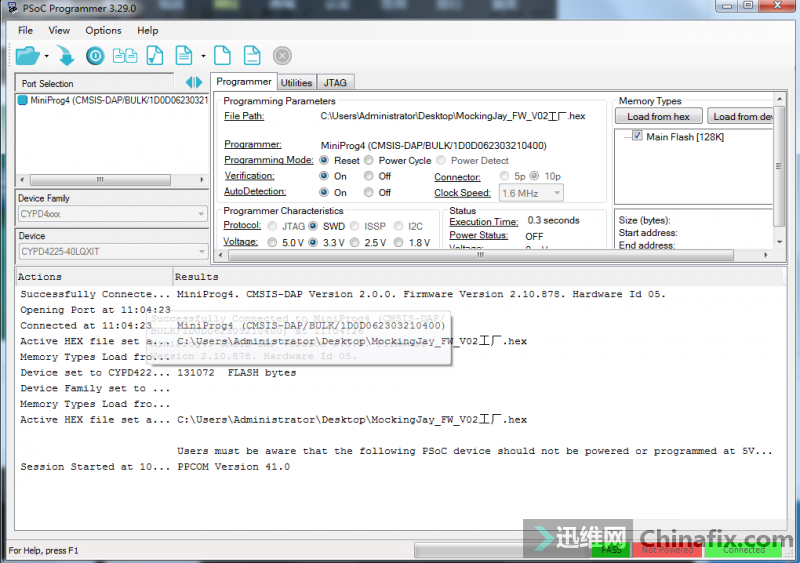Click the Program download arrow icon

coord(66,56)
